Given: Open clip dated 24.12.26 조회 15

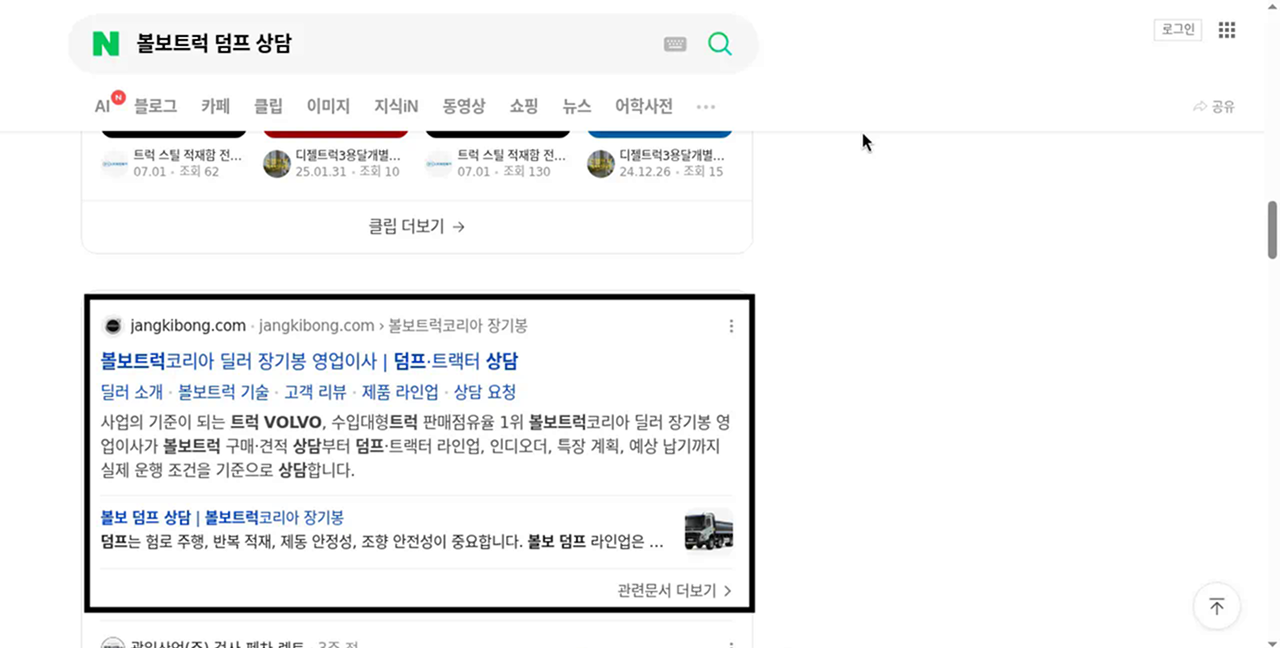Looking at the screenshot, I should coord(672,164).
